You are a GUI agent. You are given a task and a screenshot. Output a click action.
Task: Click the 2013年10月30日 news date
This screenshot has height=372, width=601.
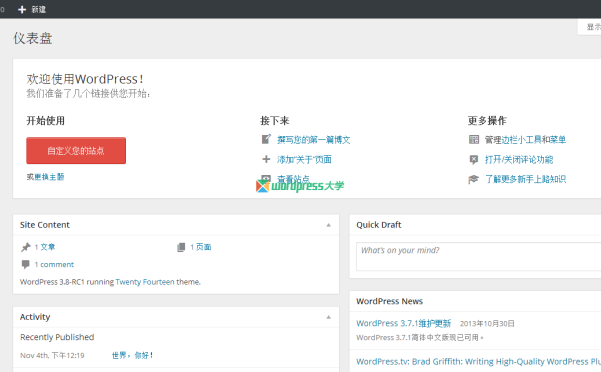[487, 324]
